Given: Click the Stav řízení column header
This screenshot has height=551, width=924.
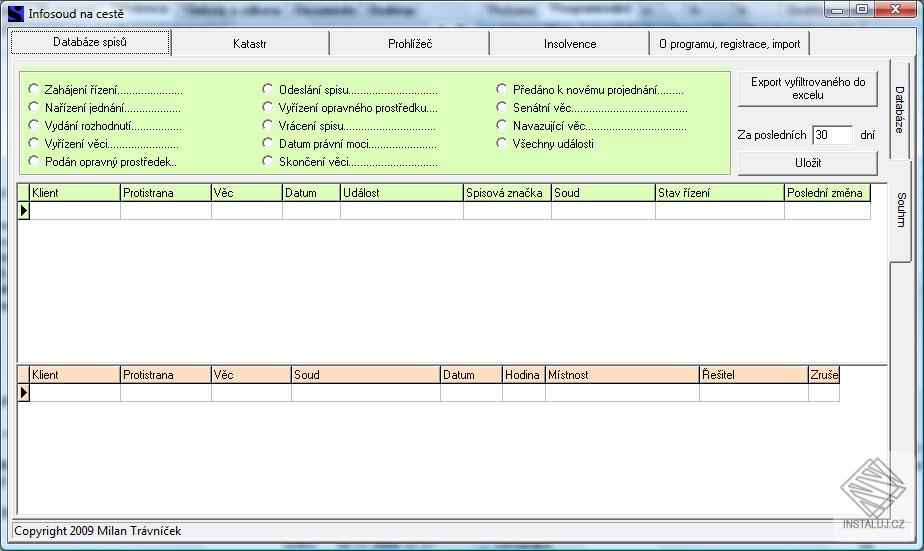Looking at the screenshot, I should tap(720, 193).
